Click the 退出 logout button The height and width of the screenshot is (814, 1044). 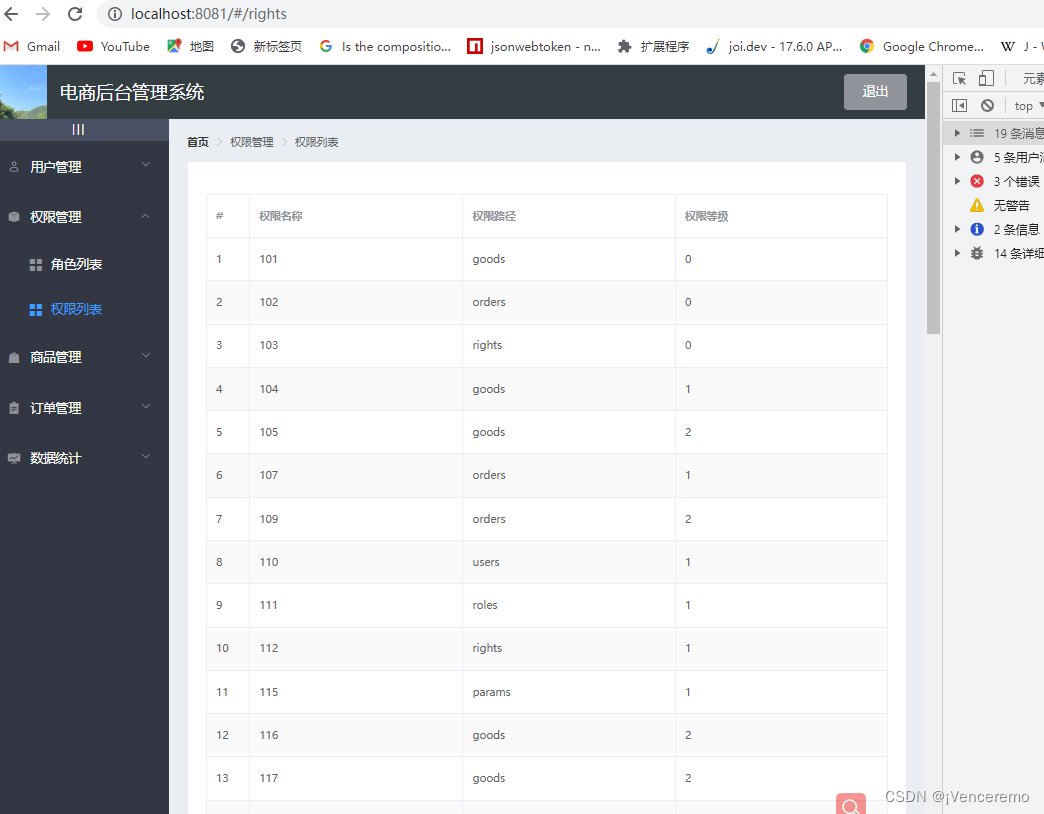click(x=875, y=91)
